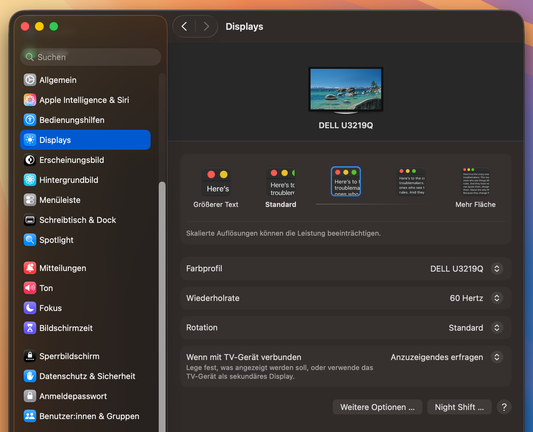Click the Displays title in header

244,27
